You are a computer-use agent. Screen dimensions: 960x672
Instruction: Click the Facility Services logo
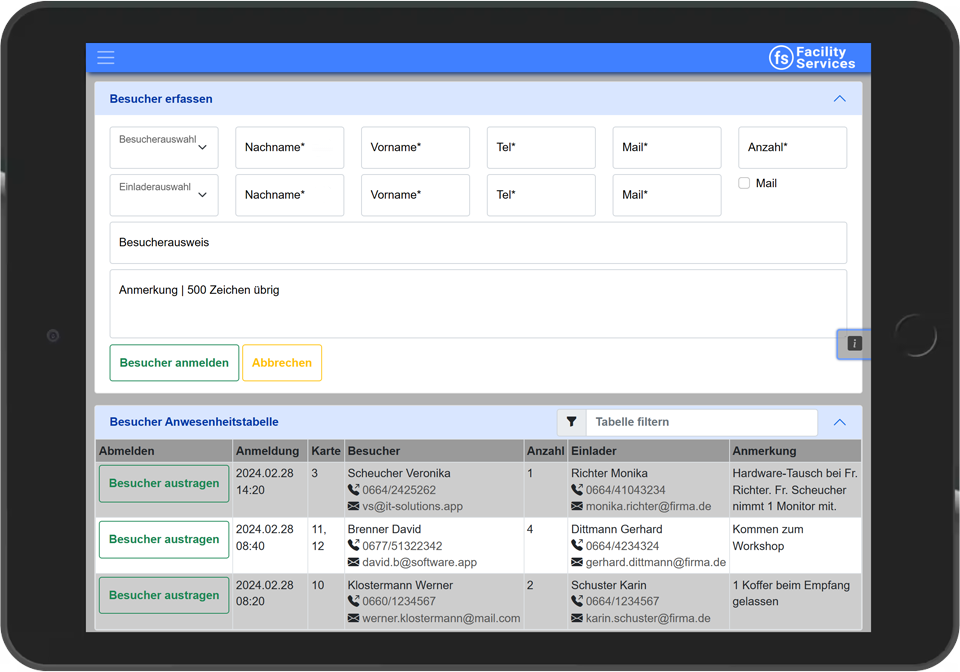click(x=812, y=58)
